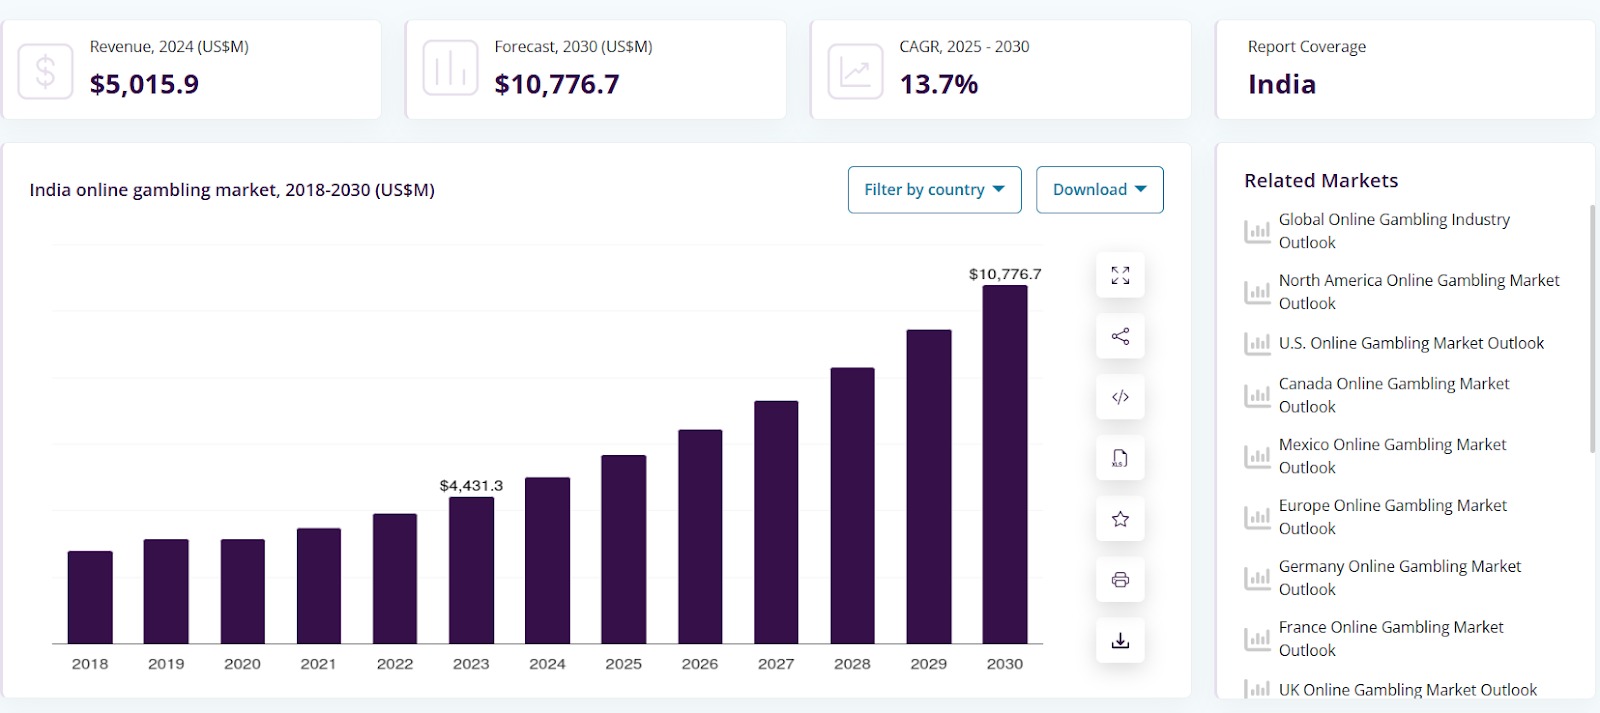Viewport: 1600px width, 713px height.
Task: Select the 2023 bar in the chart
Action: (x=471, y=570)
